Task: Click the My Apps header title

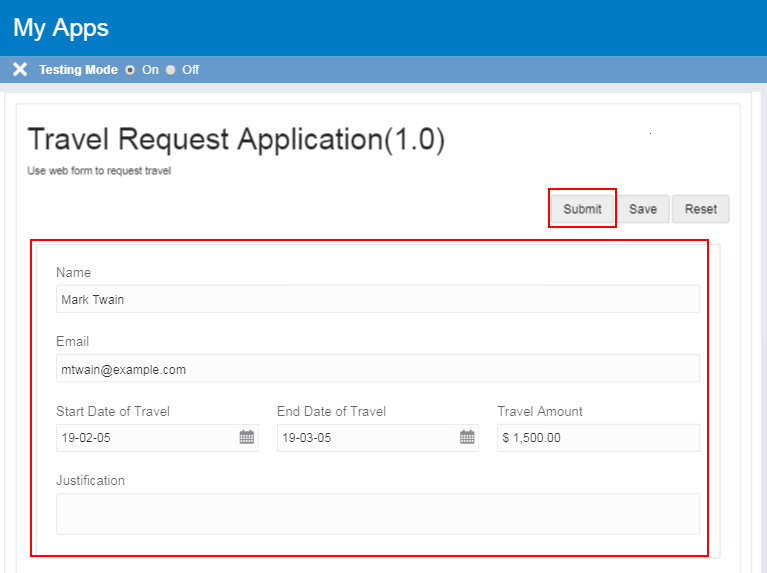Action: (61, 28)
